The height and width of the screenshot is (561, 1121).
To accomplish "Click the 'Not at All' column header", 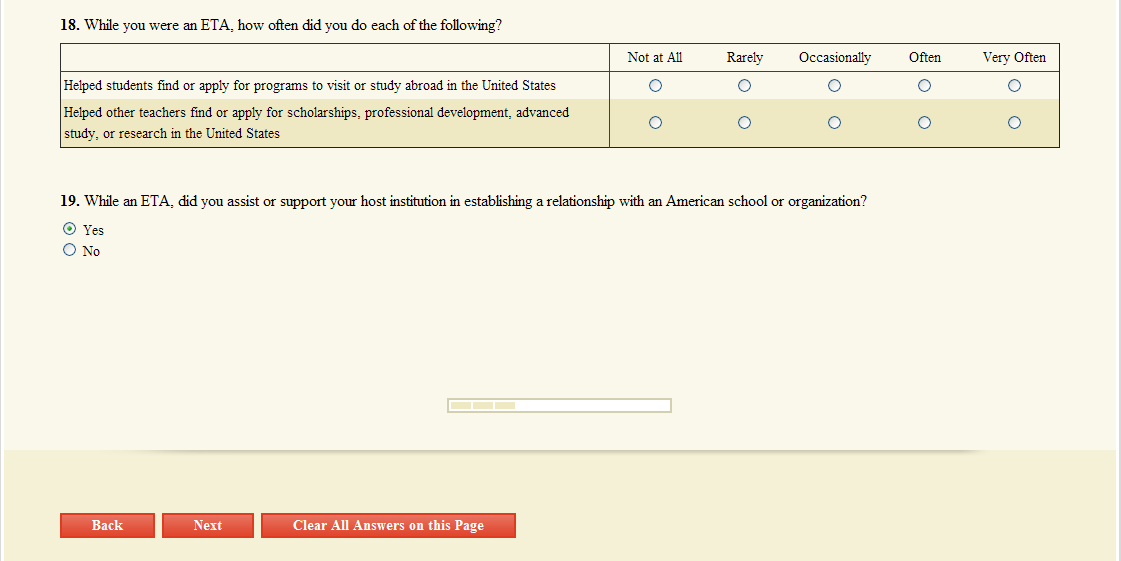I will 655,58.
